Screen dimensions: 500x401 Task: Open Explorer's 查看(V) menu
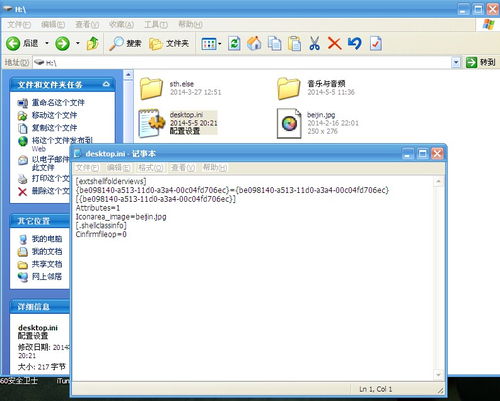point(87,25)
